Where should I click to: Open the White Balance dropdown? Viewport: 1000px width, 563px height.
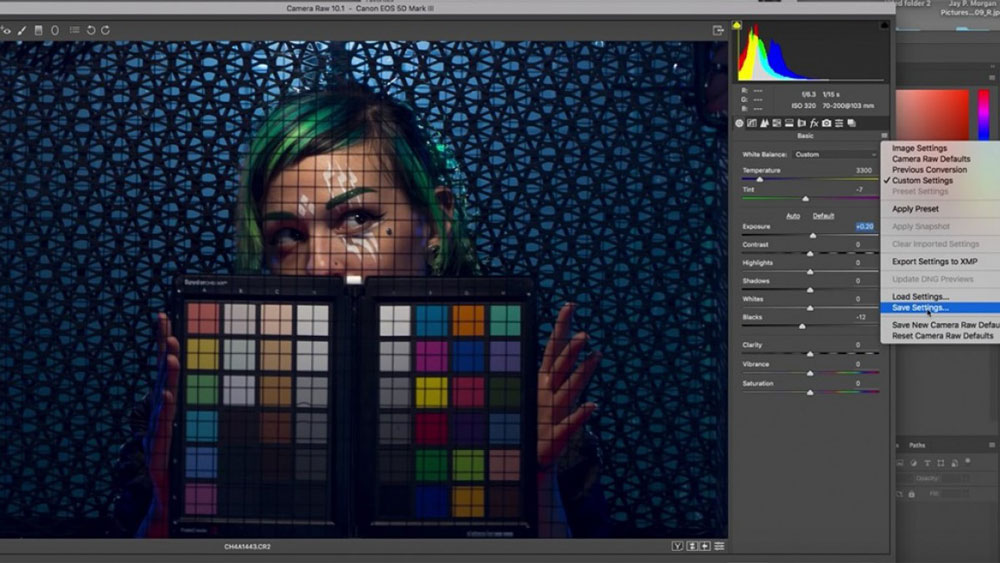coord(834,154)
